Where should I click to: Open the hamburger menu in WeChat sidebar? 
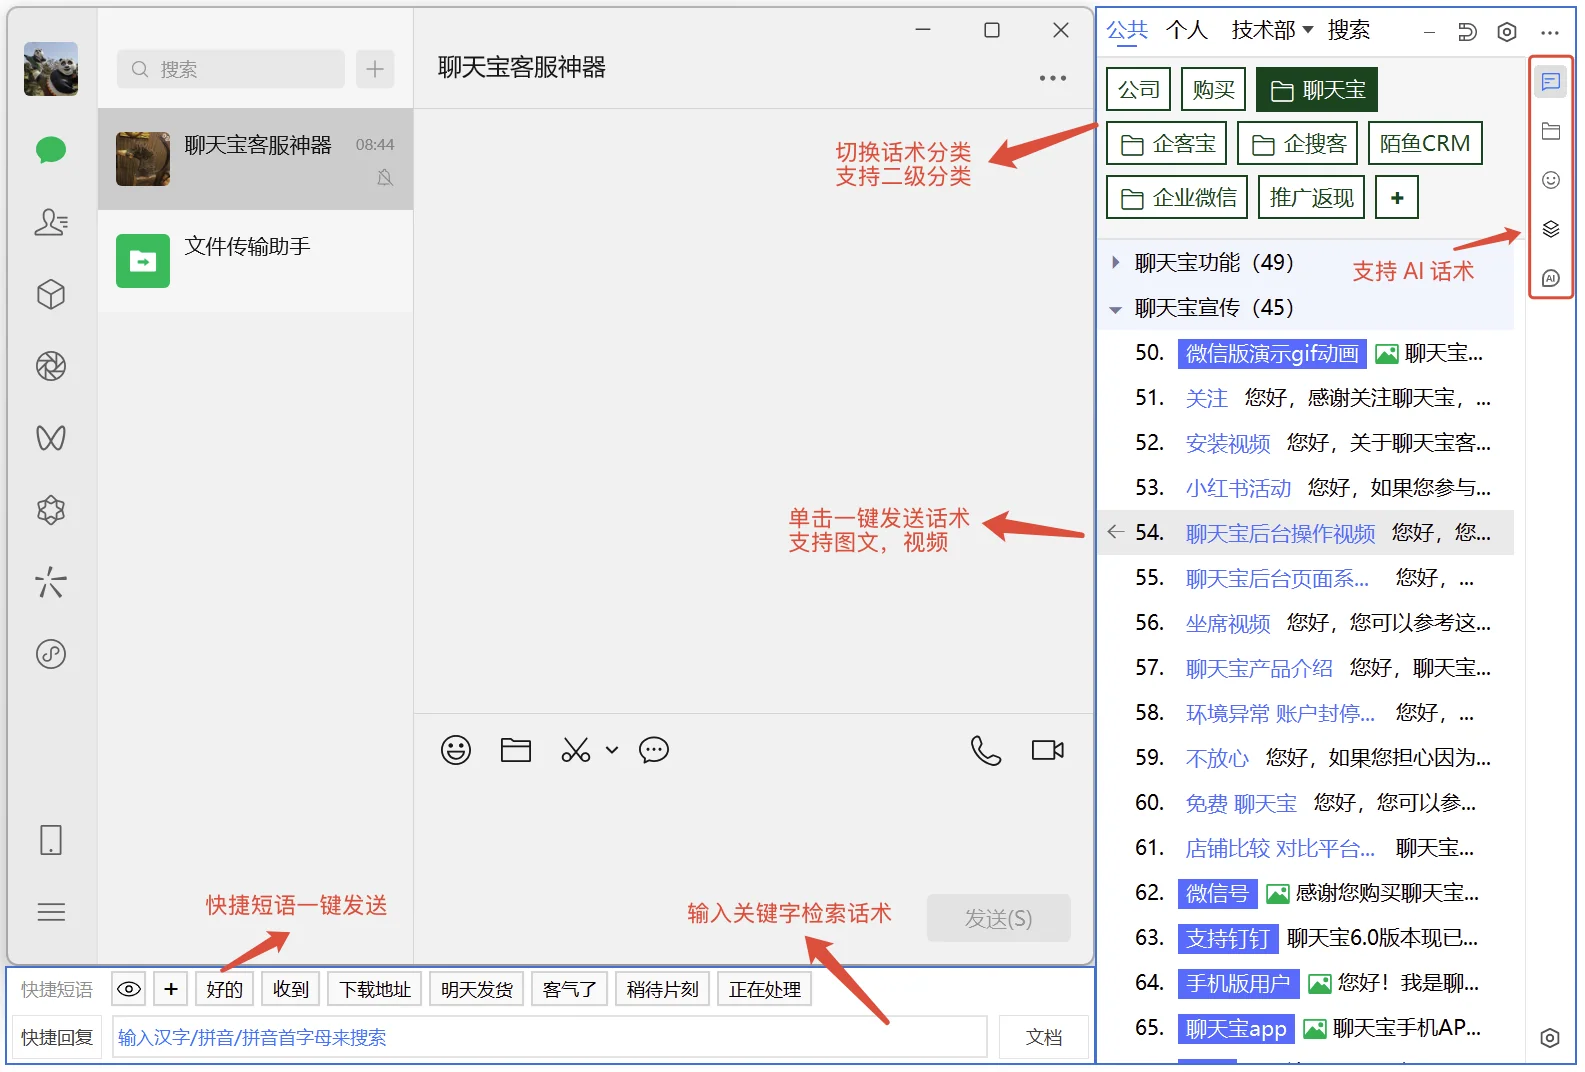pos(51,912)
